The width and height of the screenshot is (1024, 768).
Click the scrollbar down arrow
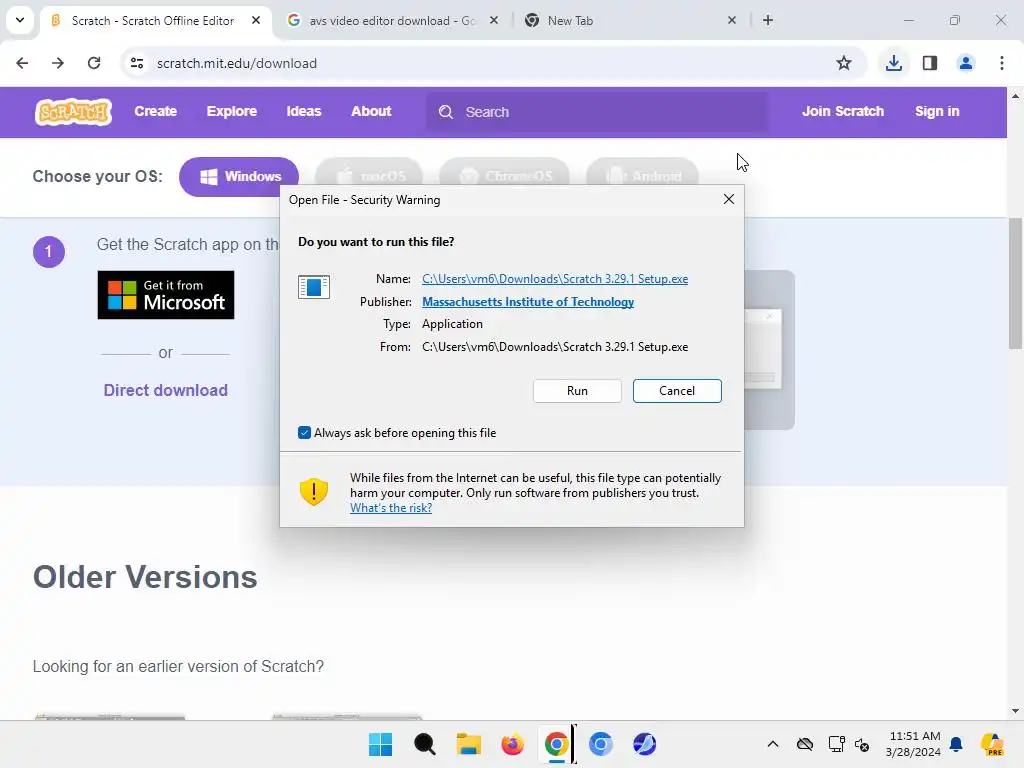[1015, 711]
